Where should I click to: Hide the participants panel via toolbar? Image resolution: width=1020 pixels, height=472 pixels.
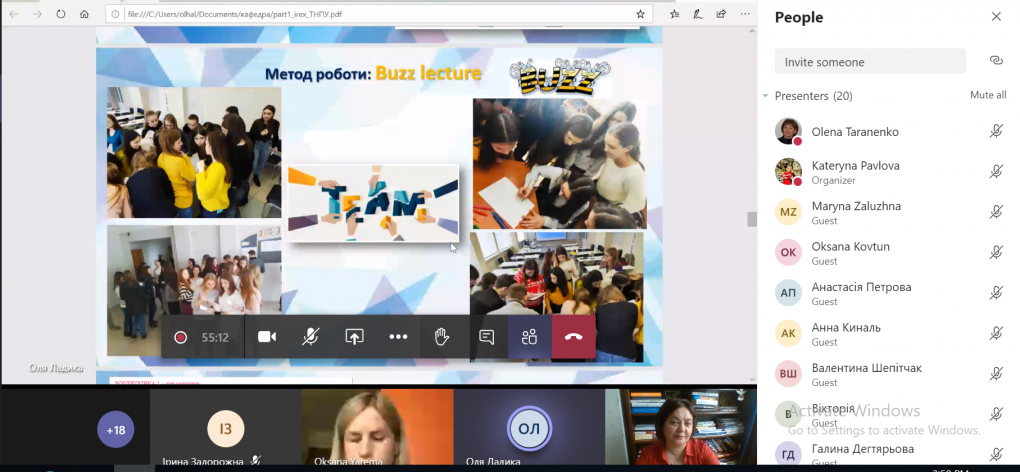(529, 337)
